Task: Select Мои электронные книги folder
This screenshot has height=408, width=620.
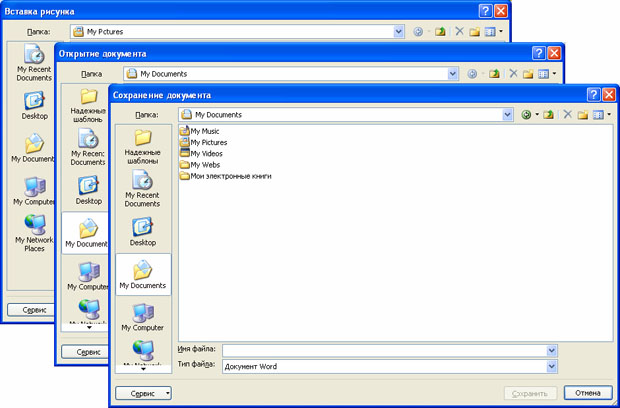Action: click(x=226, y=176)
